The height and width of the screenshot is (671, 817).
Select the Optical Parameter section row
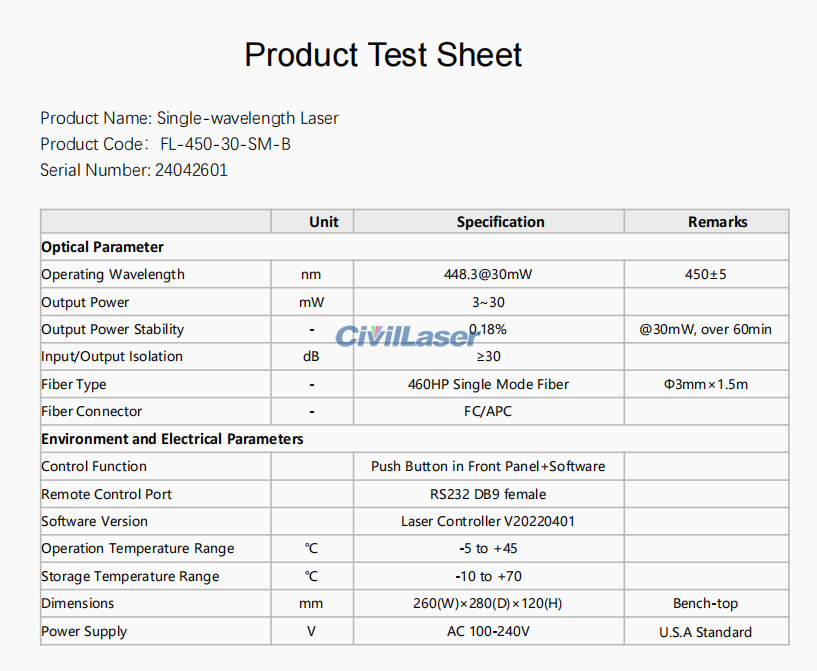pyautogui.click(x=415, y=247)
